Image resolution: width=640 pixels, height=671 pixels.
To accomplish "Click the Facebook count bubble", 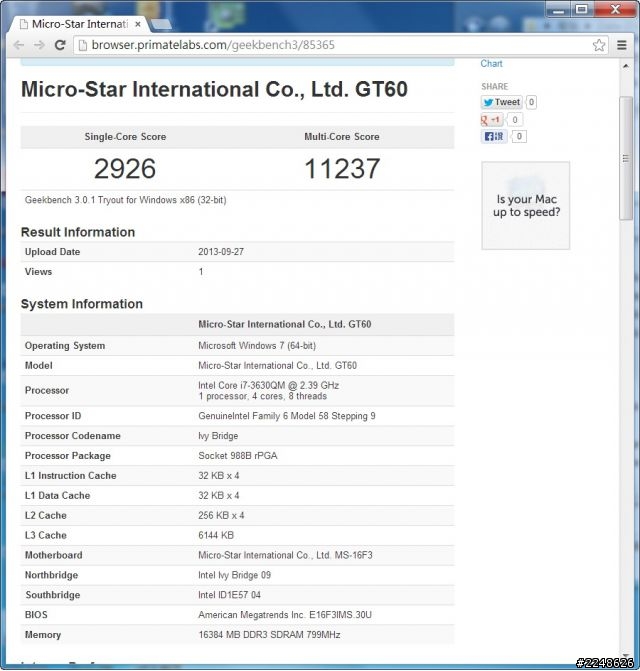I will click(x=519, y=137).
